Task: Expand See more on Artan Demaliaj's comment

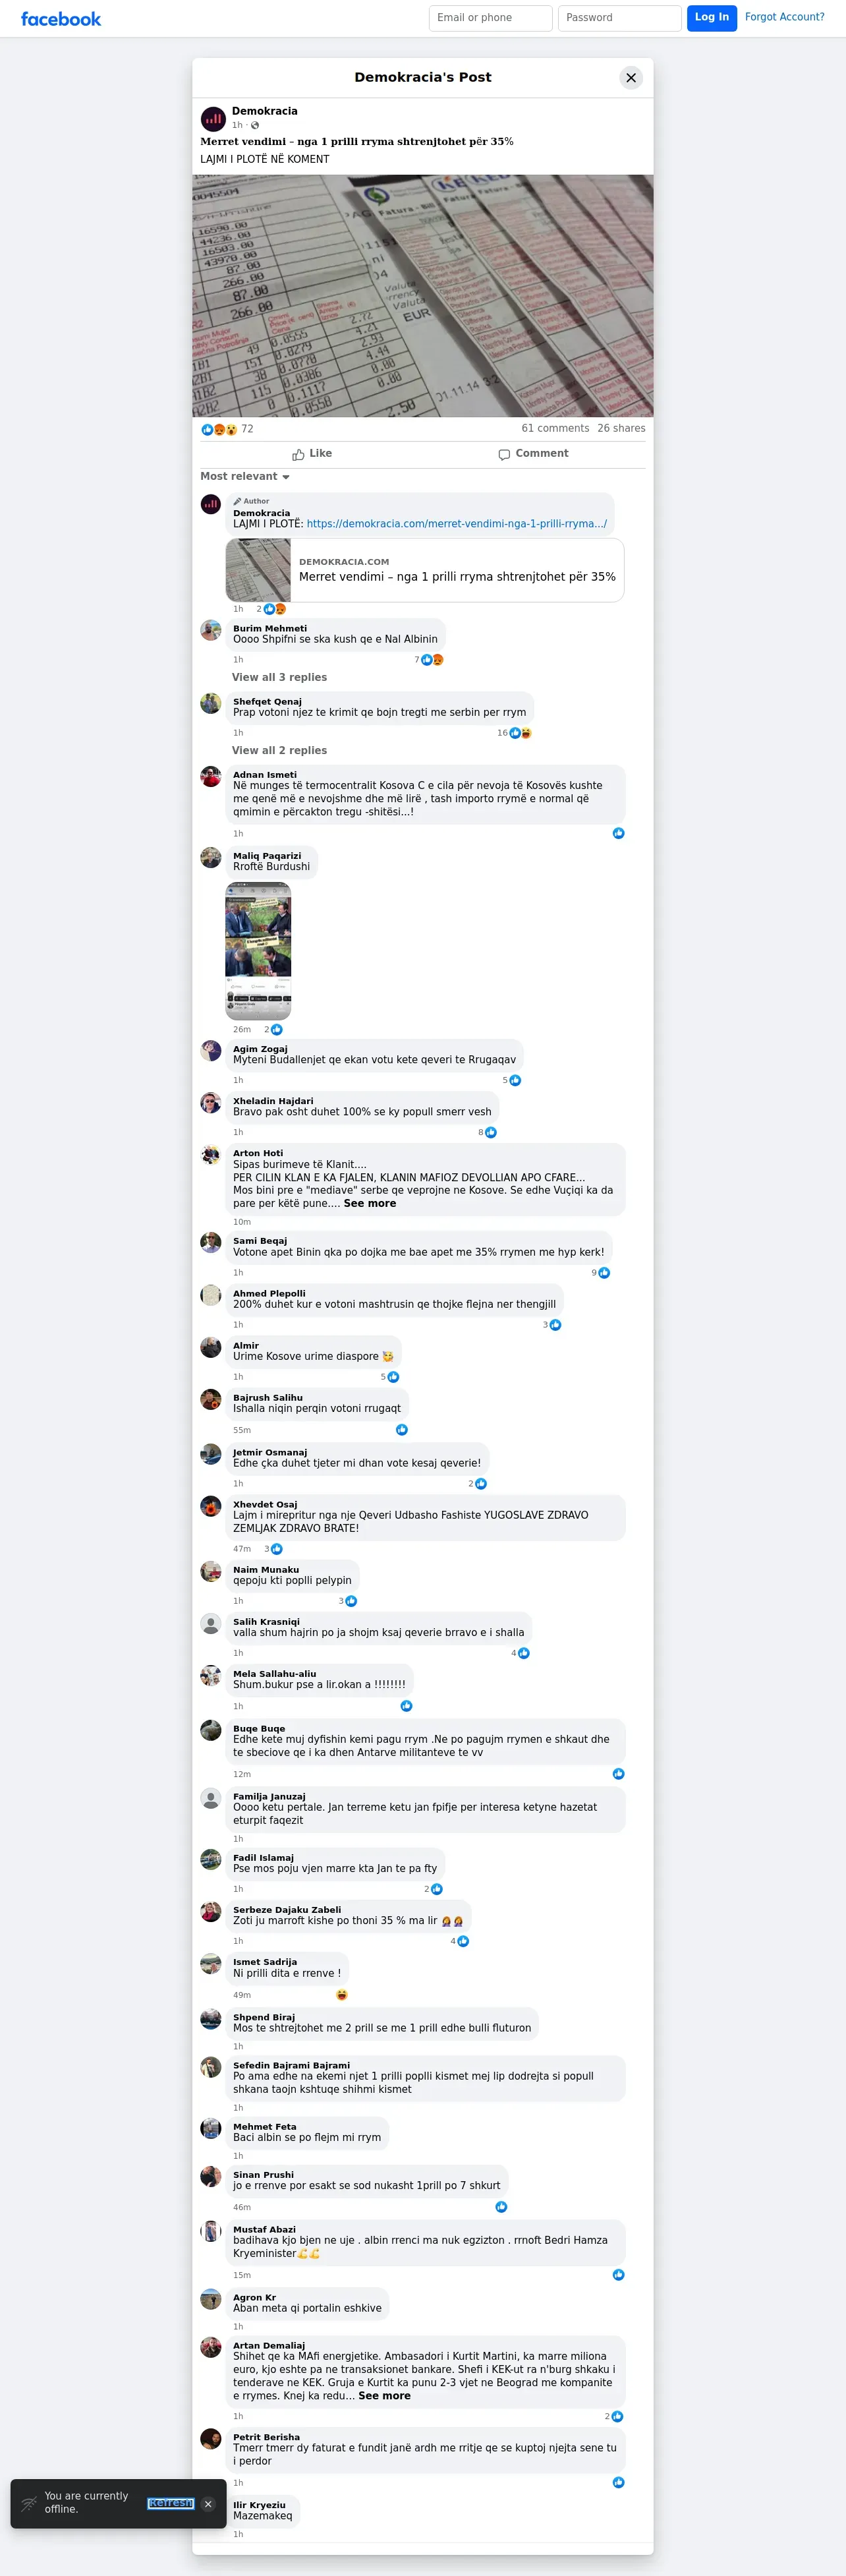Action: coord(384,2396)
